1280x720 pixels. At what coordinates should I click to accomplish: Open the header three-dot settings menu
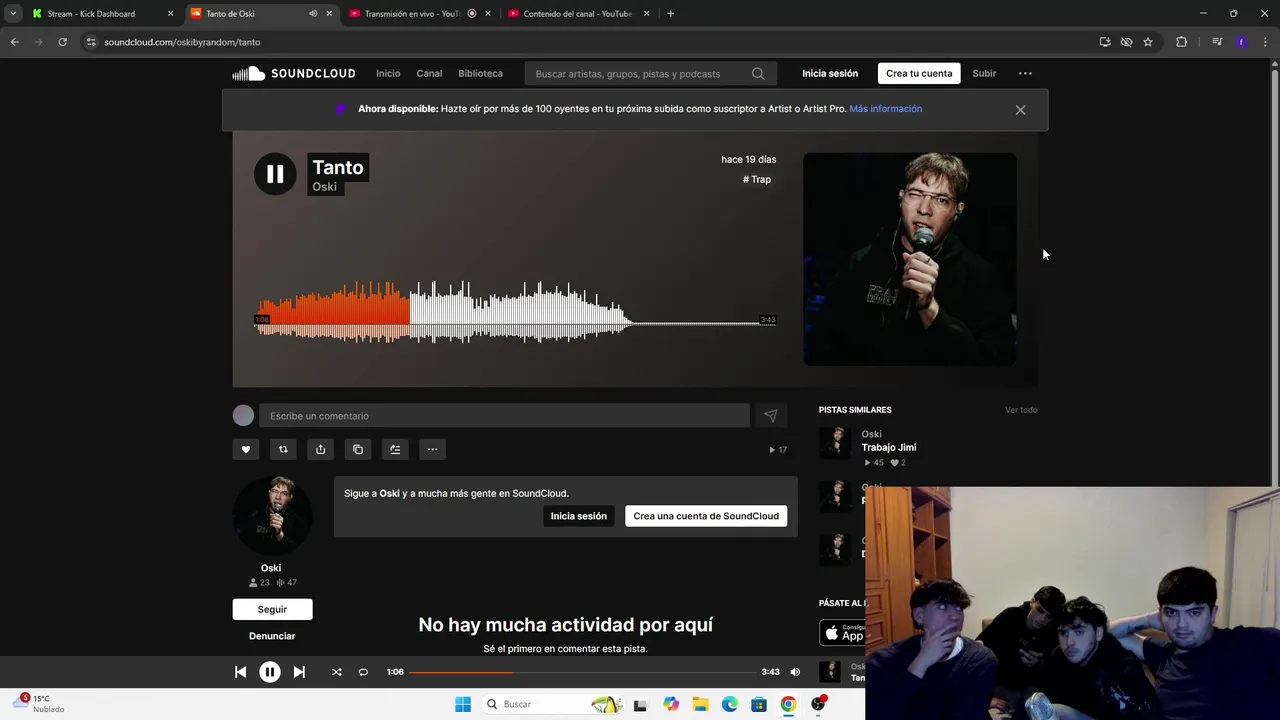[x=1025, y=73]
